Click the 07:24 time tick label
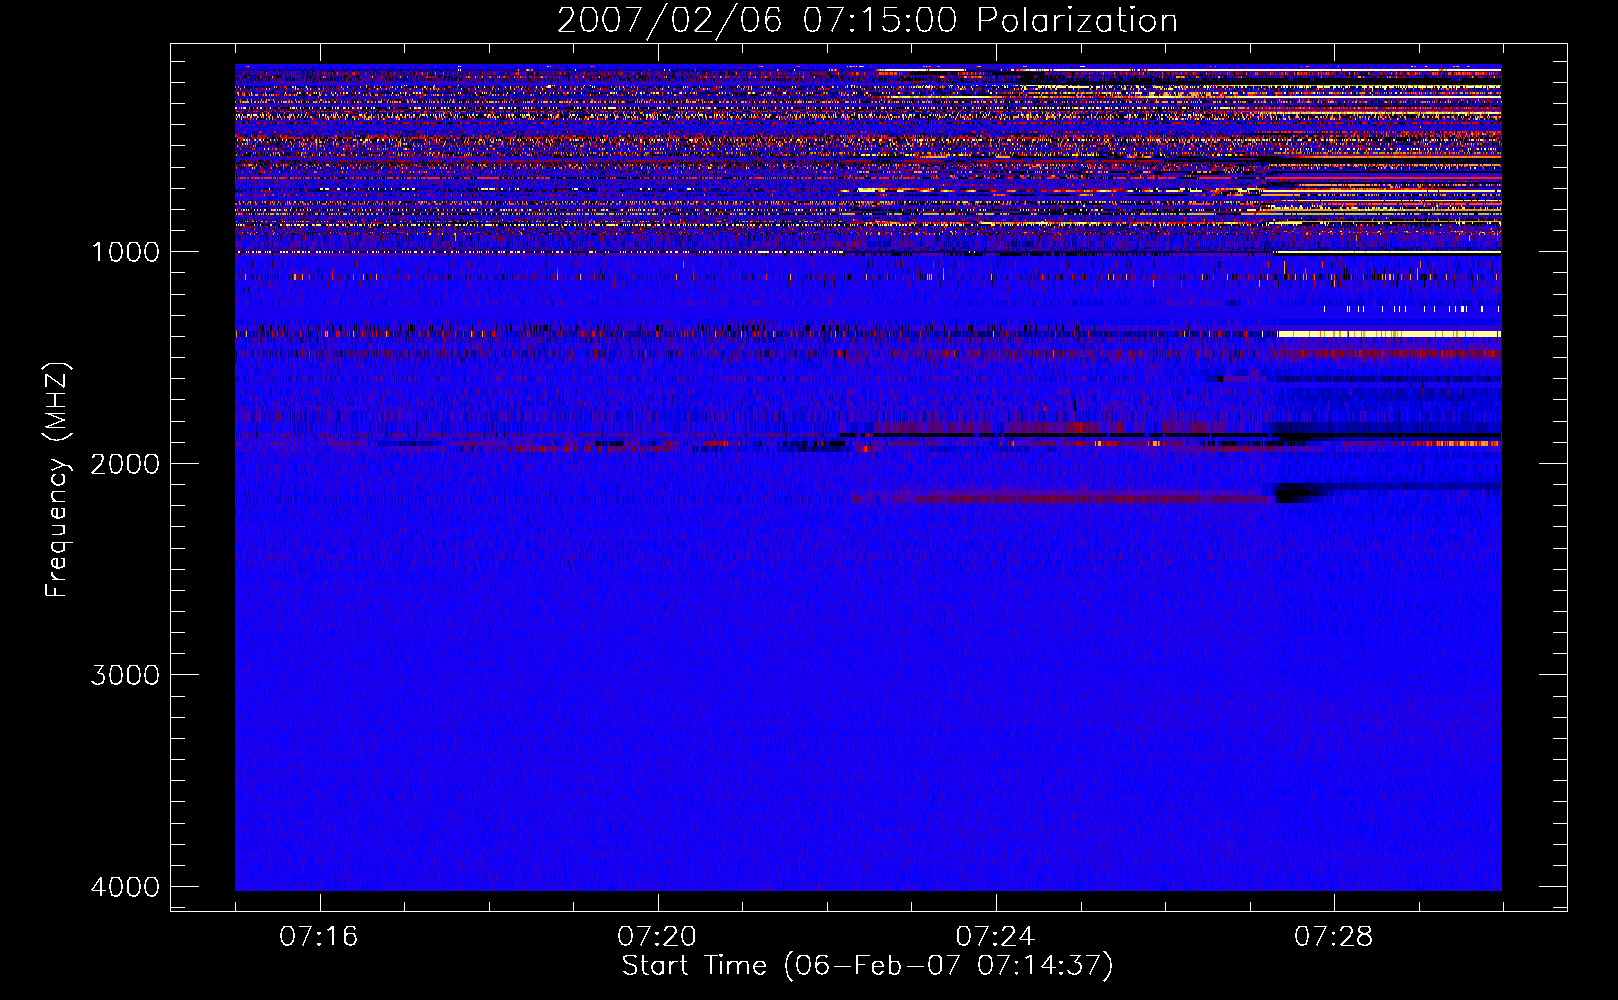 tap(995, 937)
